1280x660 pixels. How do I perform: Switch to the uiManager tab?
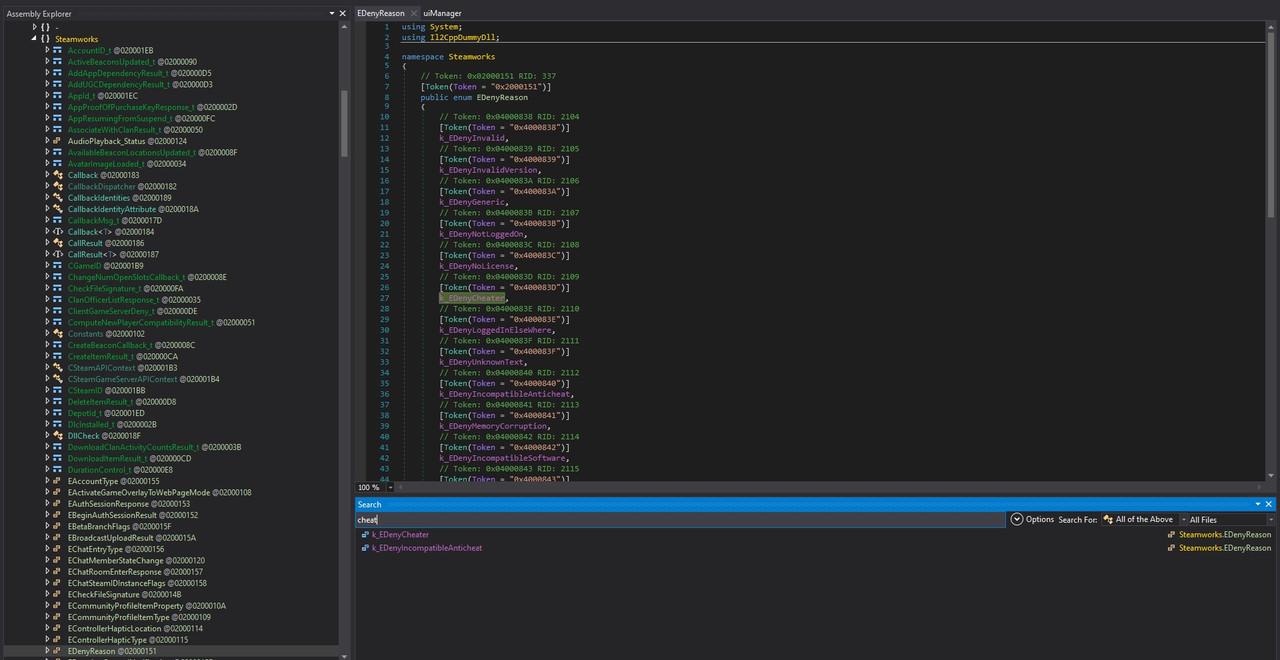point(442,13)
